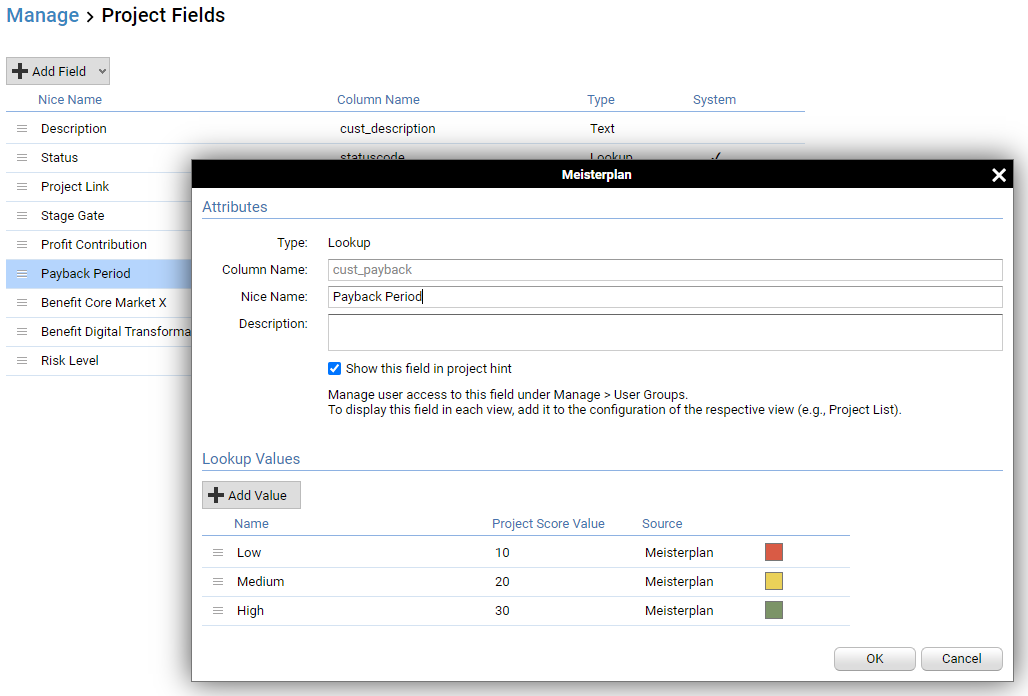Click the Add Value button label
Viewport: 1028px width, 696px height.
(257, 495)
